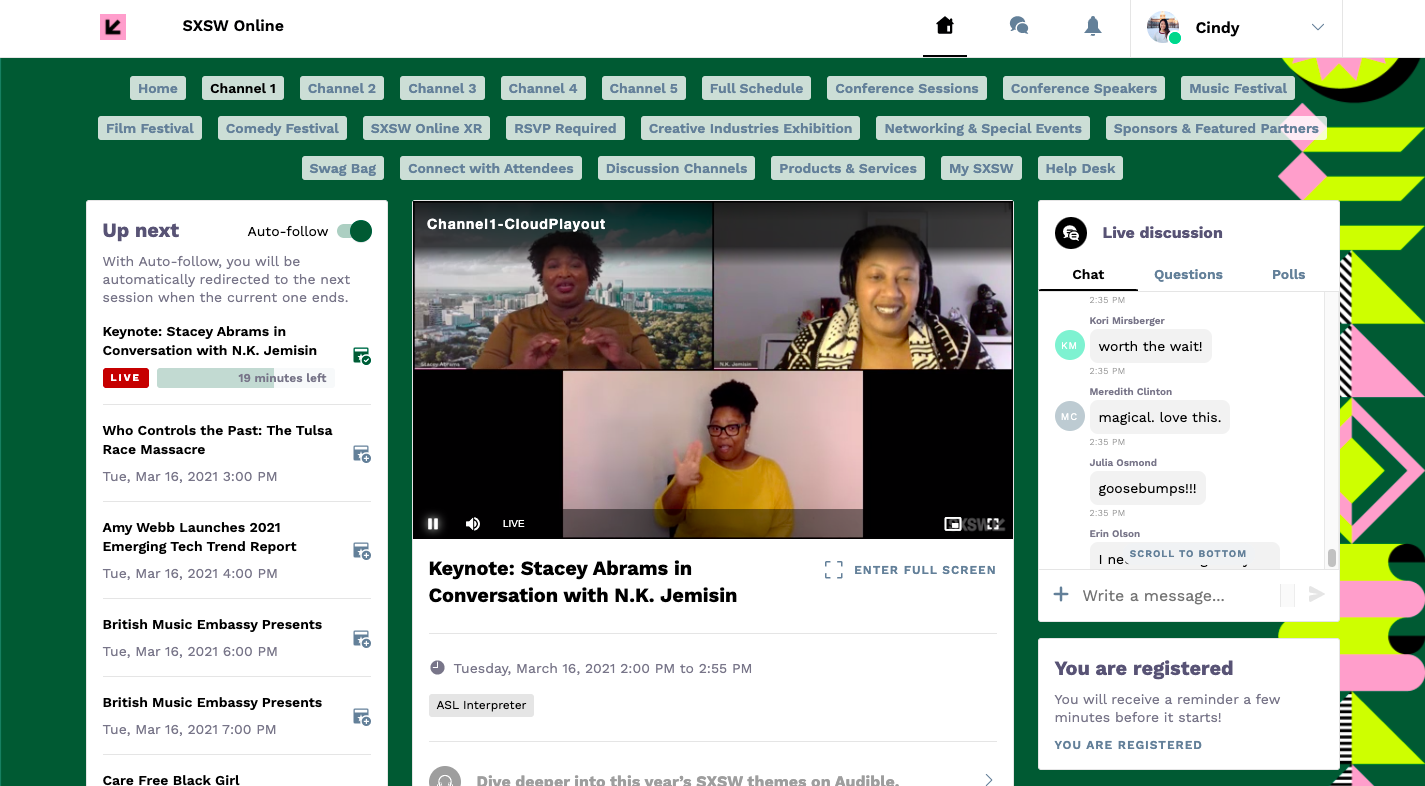Screen dimensions: 1425x786
Task: Open Discussion Channels
Action: tap(676, 168)
